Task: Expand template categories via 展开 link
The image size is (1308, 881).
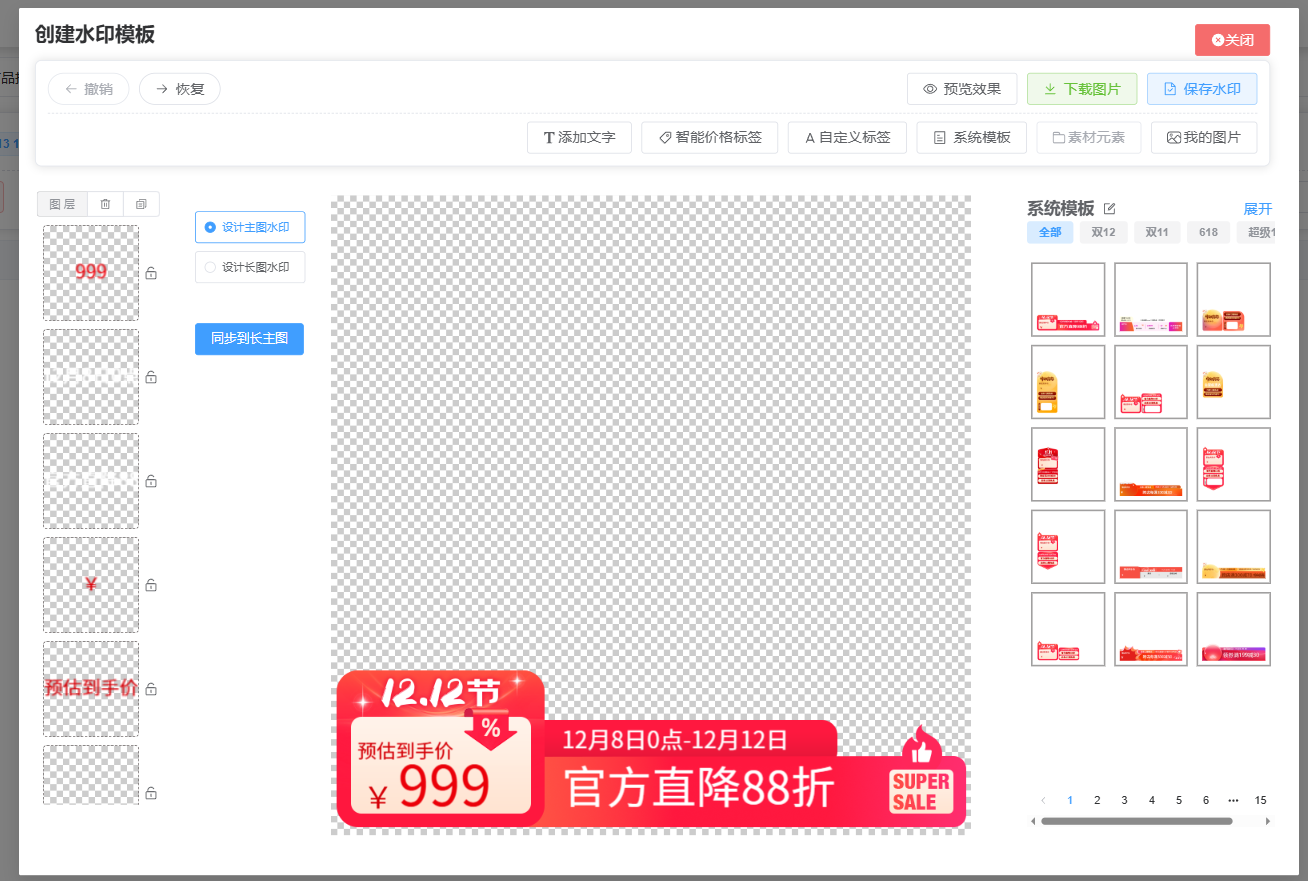Action: [1257, 209]
